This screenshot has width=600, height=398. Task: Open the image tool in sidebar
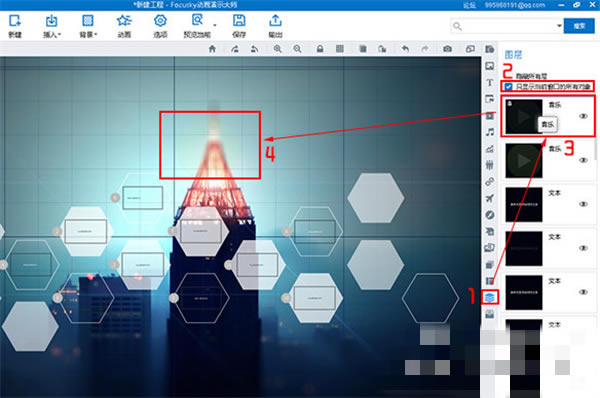click(489, 66)
